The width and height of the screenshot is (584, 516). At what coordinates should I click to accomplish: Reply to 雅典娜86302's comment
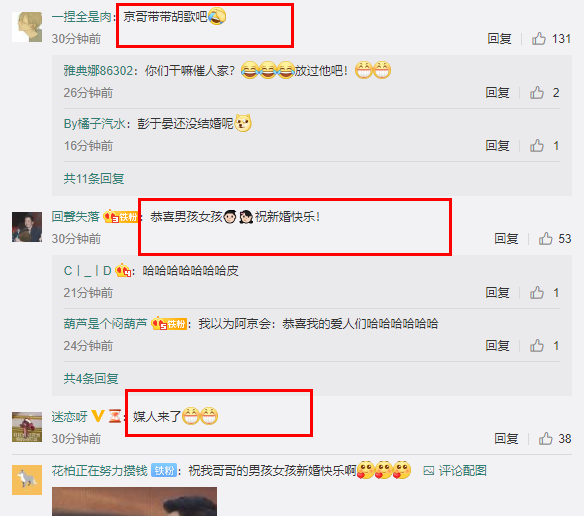tap(497, 92)
